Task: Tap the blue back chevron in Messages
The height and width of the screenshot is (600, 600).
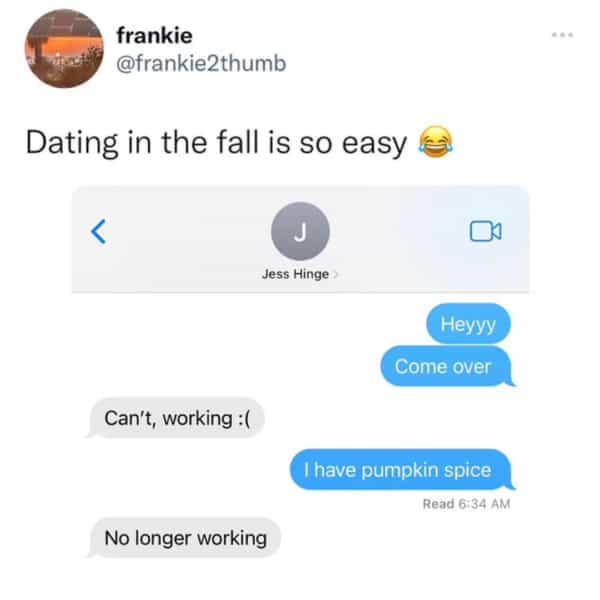Action: 99,232
